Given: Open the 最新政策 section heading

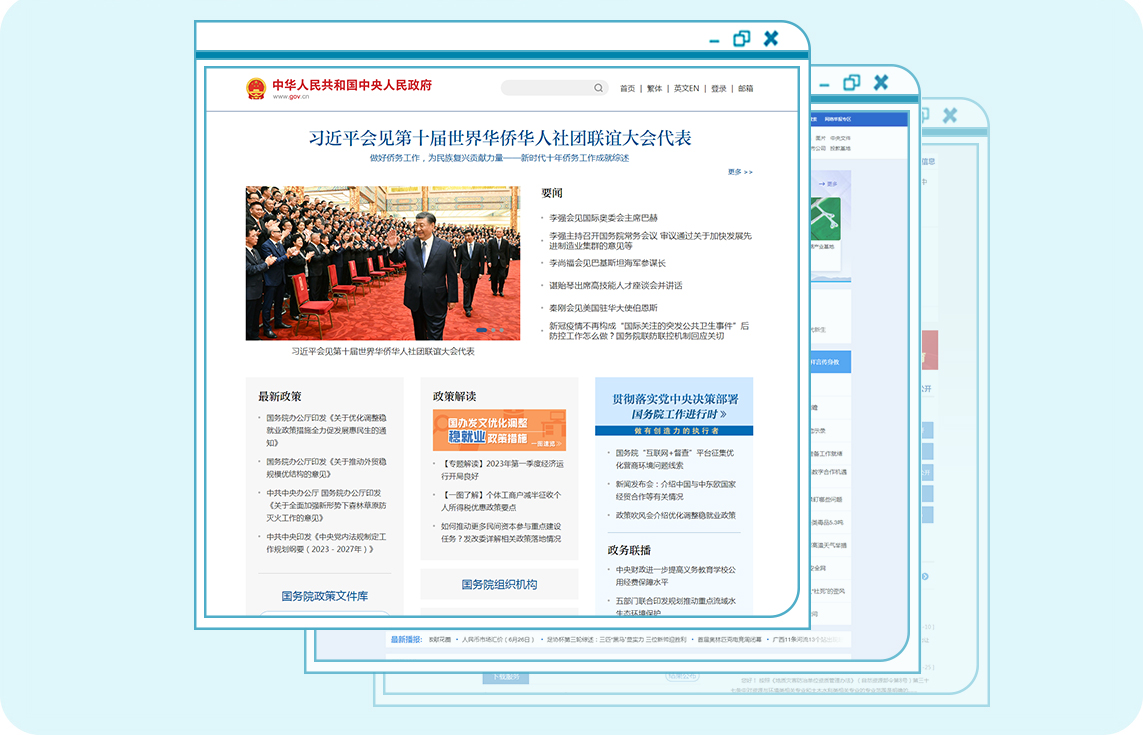Looking at the screenshot, I should pos(280,397).
